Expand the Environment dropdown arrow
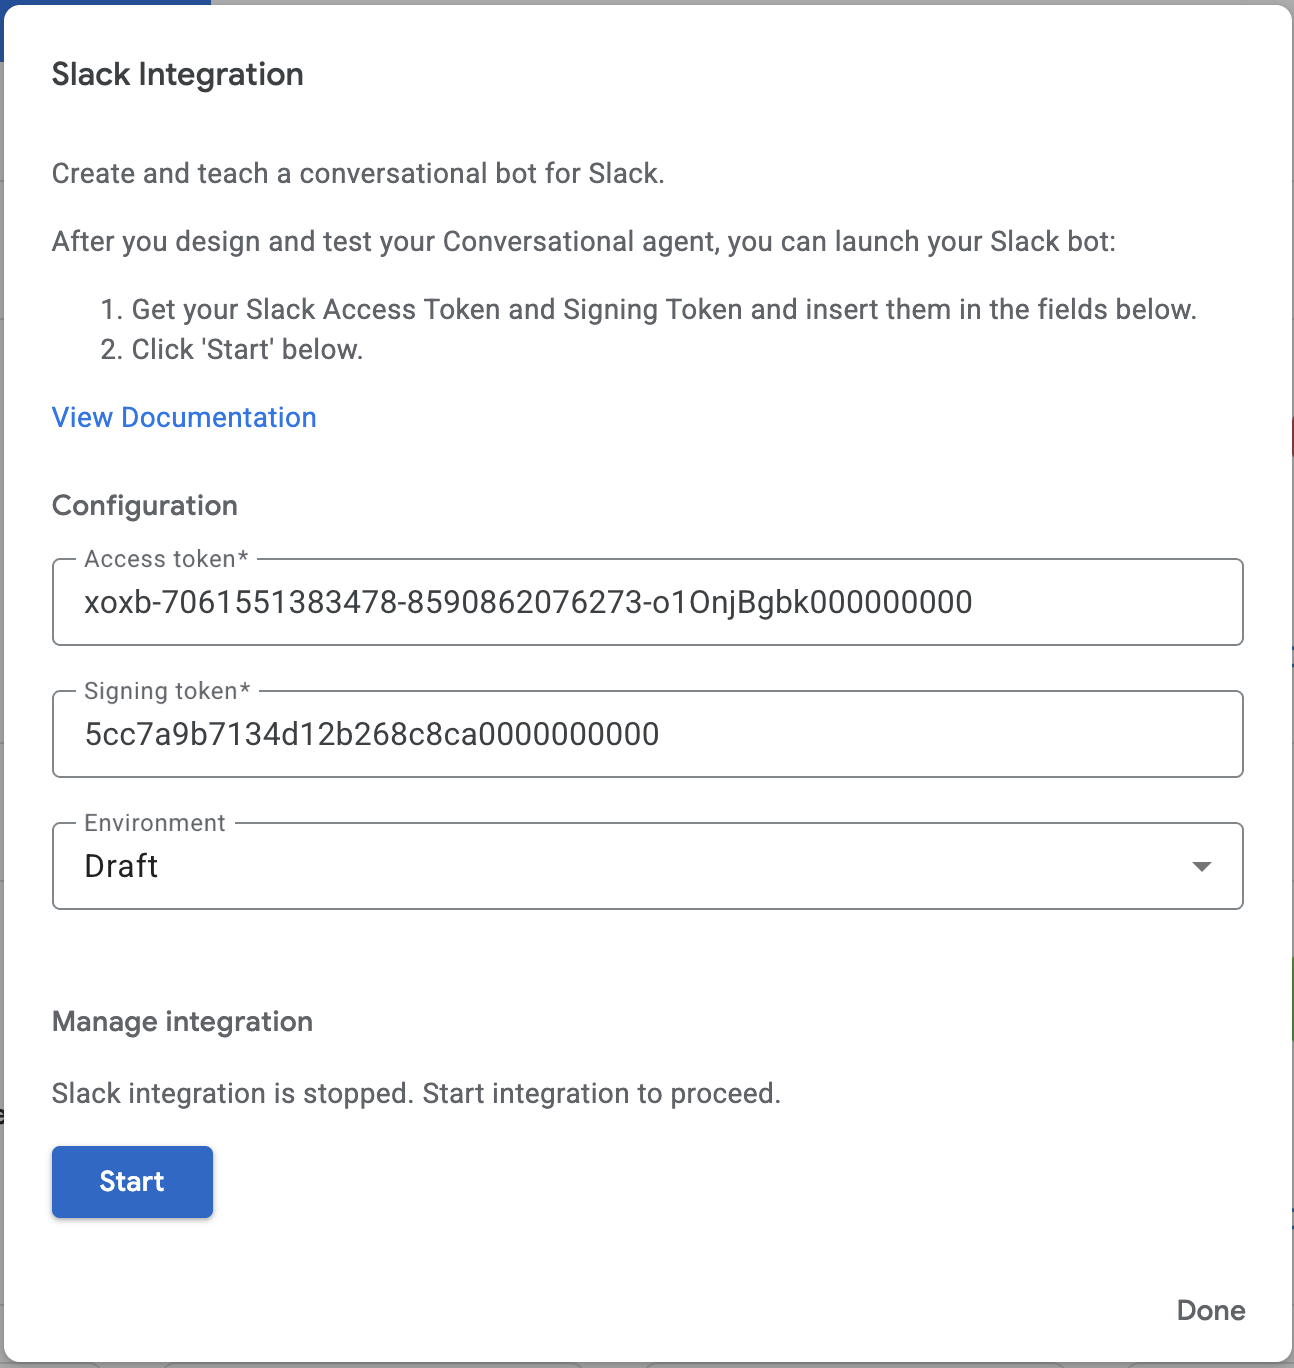 (1202, 866)
